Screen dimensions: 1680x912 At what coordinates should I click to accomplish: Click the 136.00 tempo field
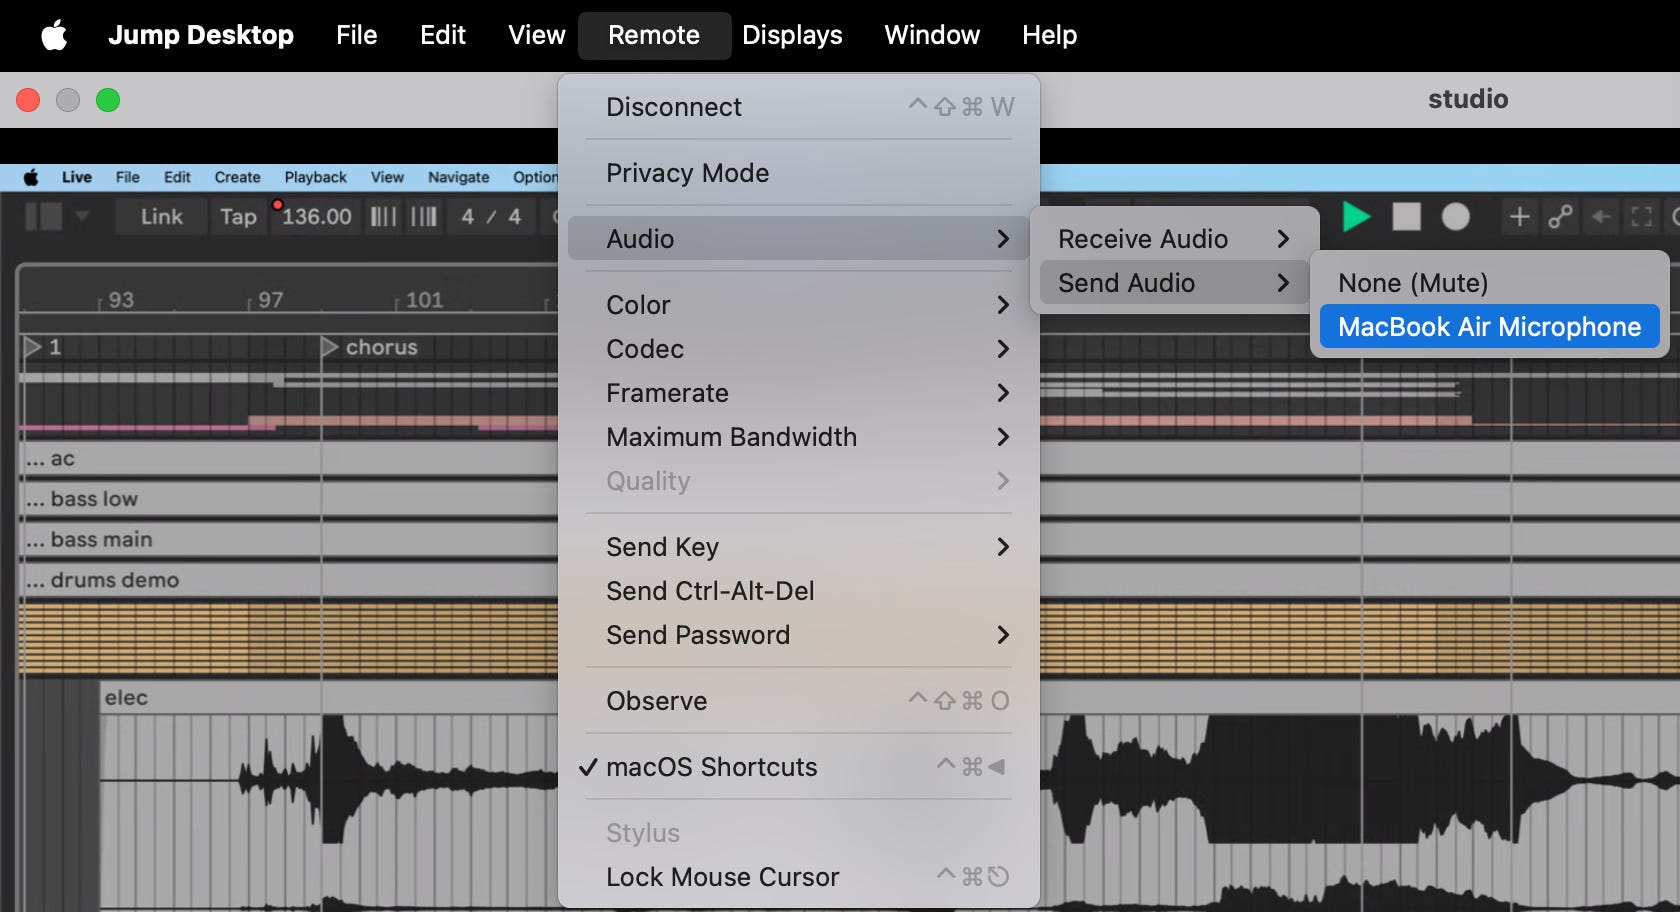[x=316, y=216]
